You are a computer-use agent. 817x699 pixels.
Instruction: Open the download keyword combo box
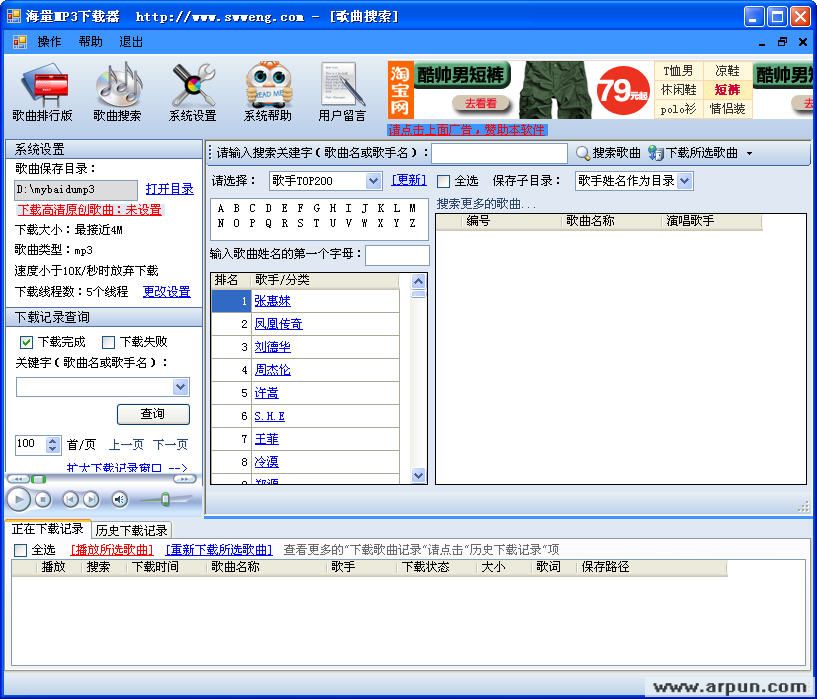(x=180, y=387)
